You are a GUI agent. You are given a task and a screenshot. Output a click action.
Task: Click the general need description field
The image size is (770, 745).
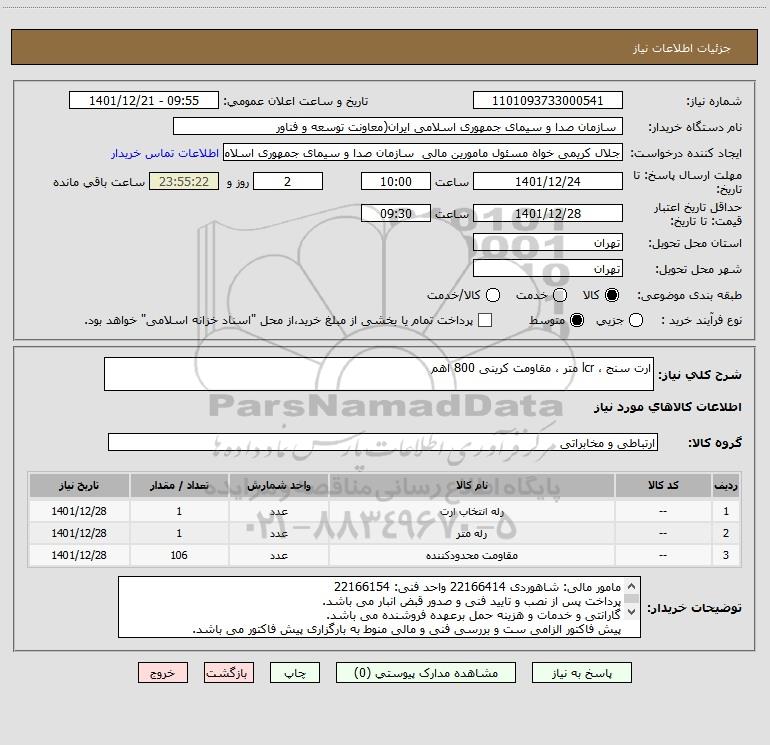point(379,374)
